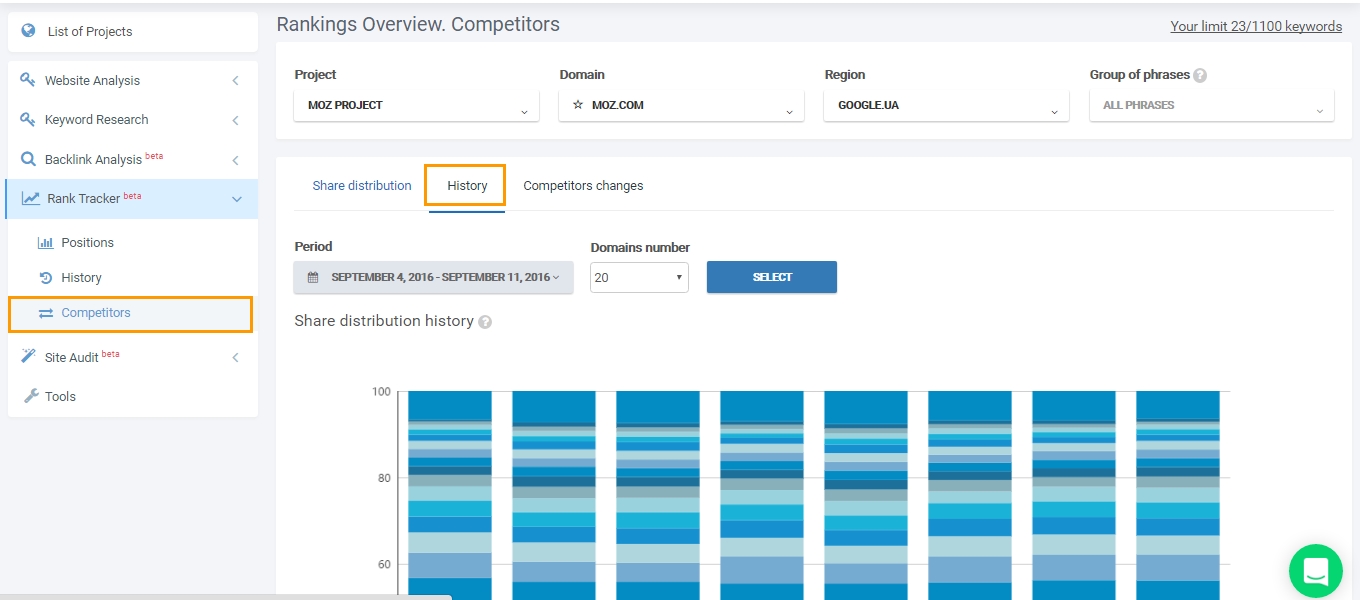Screen dimensions: 1360x600
Task: Click the 100 label on the chart axis
Action: tap(381, 391)
